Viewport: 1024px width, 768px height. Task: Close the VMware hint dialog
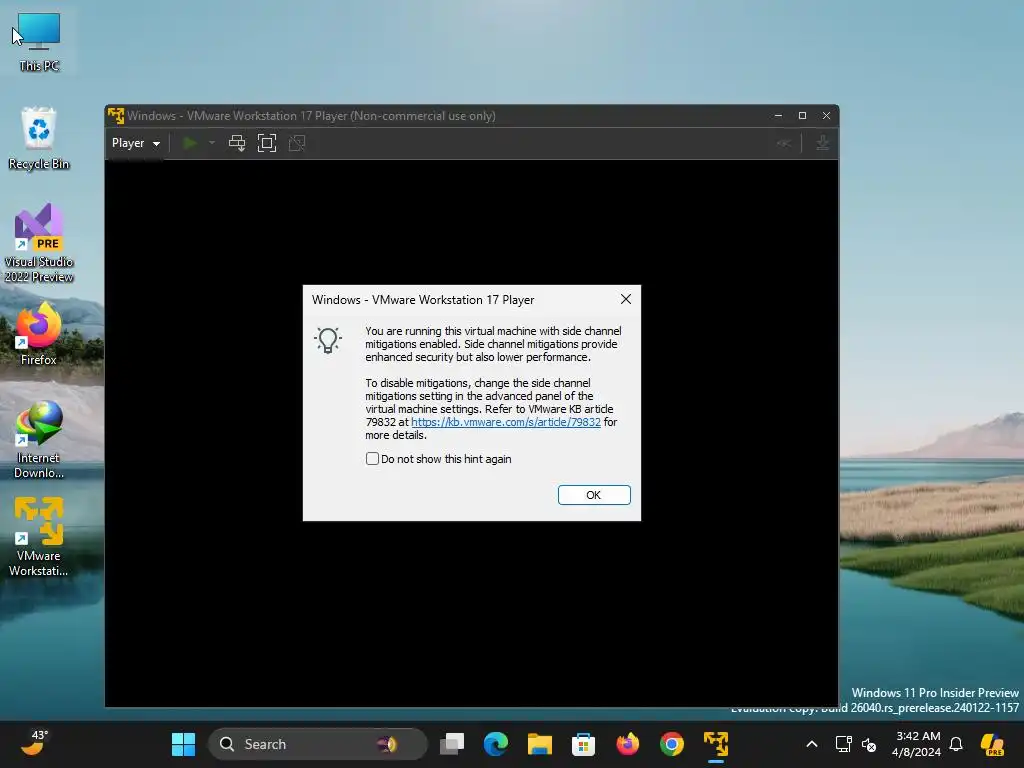point(626,299)
